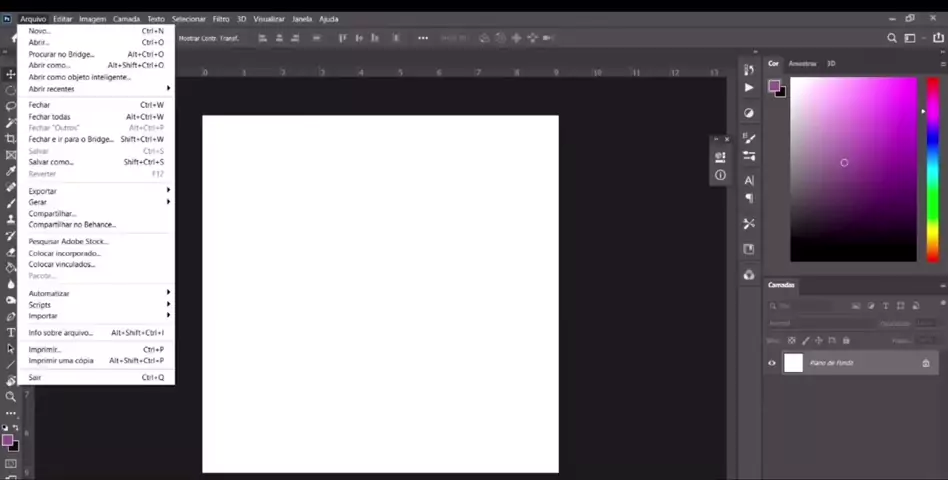Viewport: 948px width, 480px height.
Task: Open the search magnifier icon top right
Action: 892,38
